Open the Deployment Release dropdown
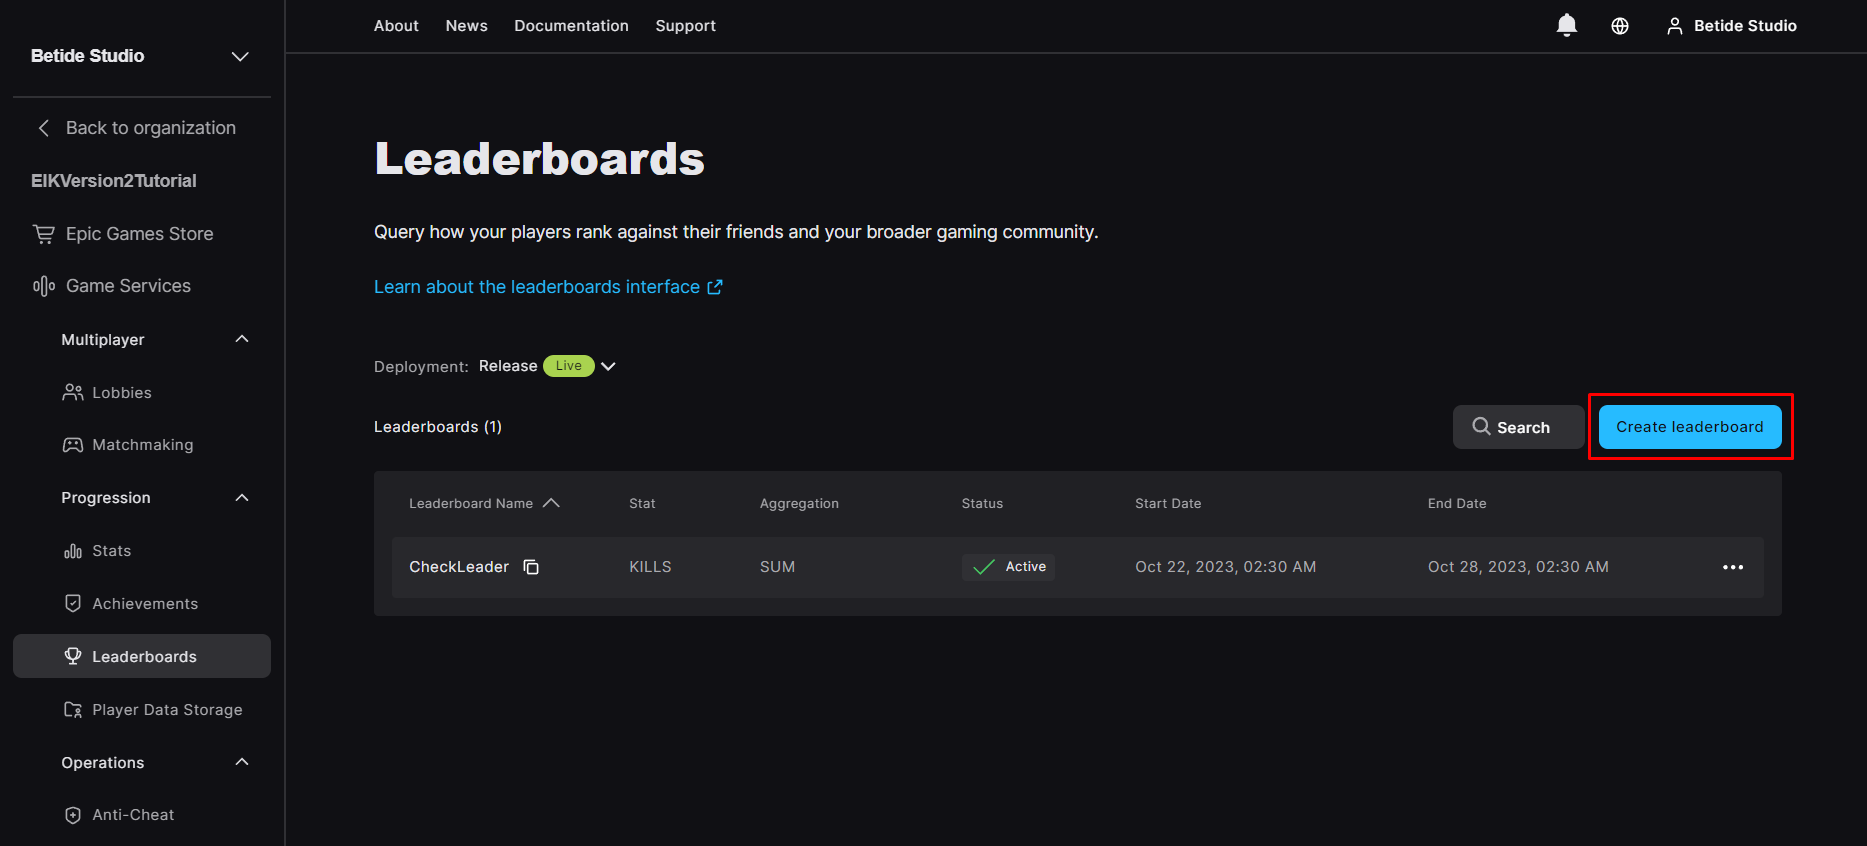 [x=607, y=366]
